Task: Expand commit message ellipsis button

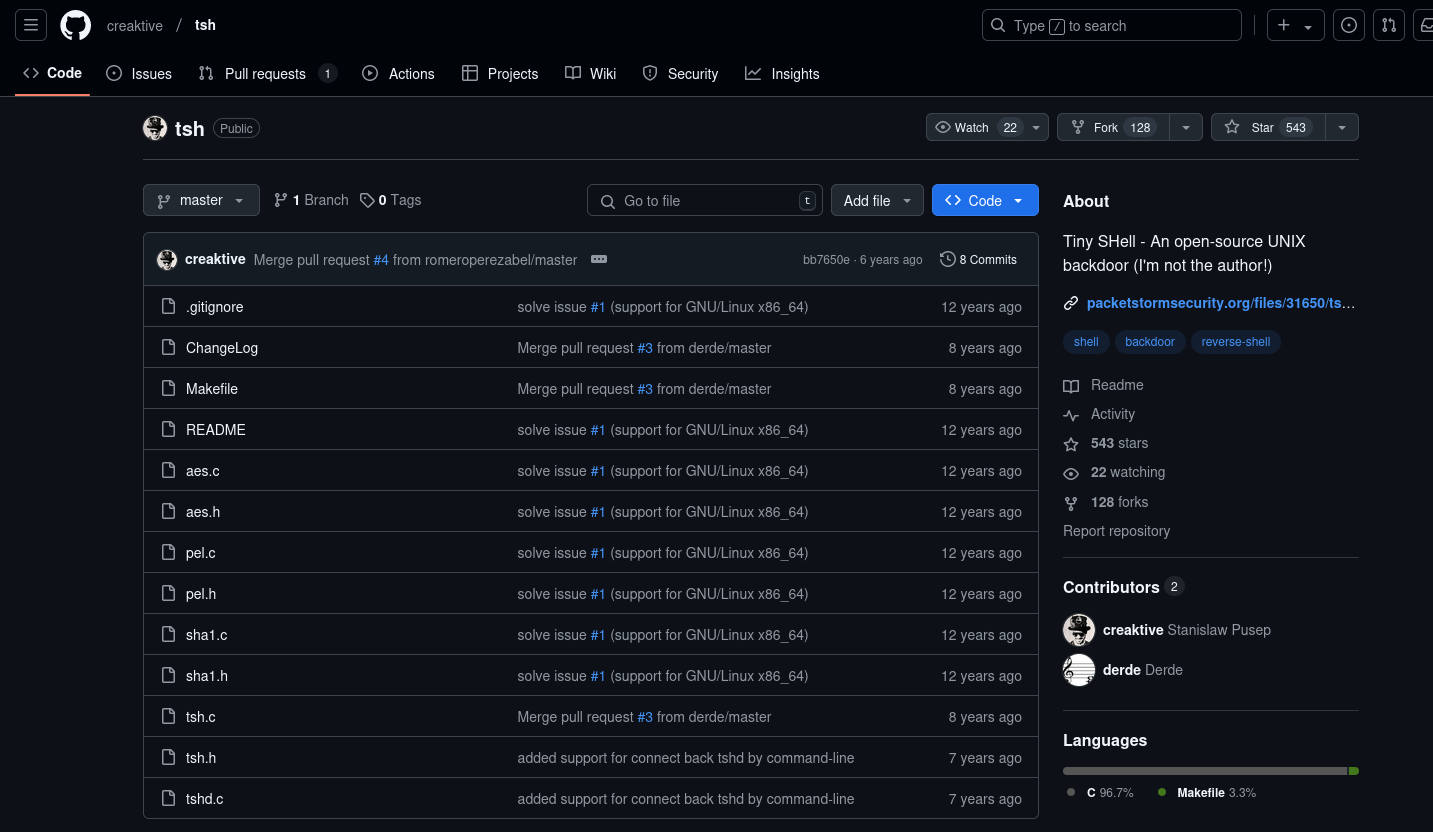Action: click(x=599, y=259)
